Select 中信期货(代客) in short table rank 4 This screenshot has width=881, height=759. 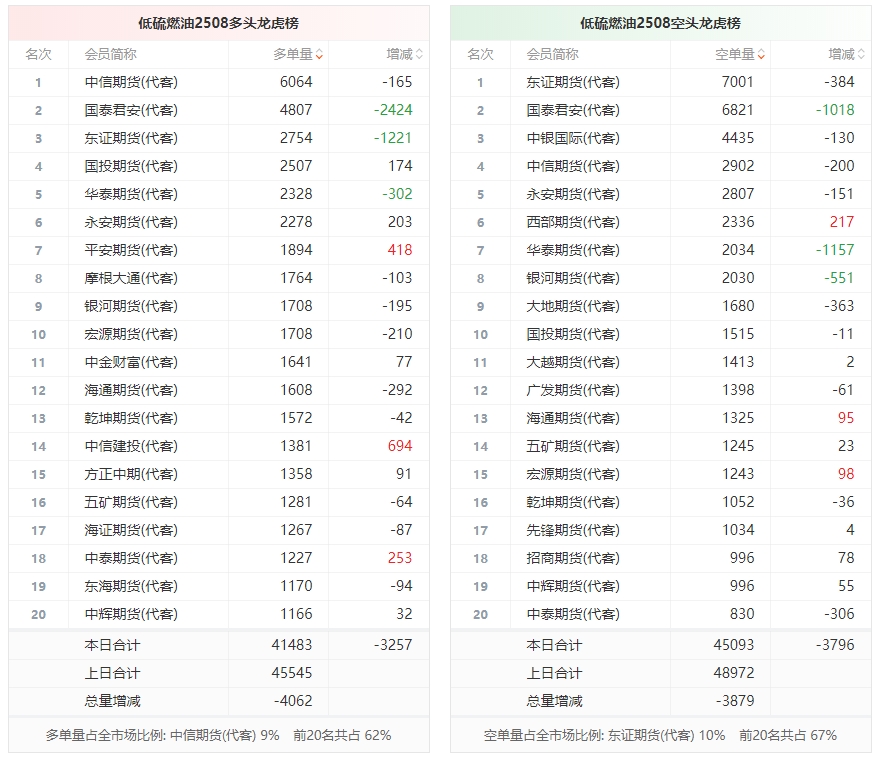pyautogui.click(x=573, y=166)
